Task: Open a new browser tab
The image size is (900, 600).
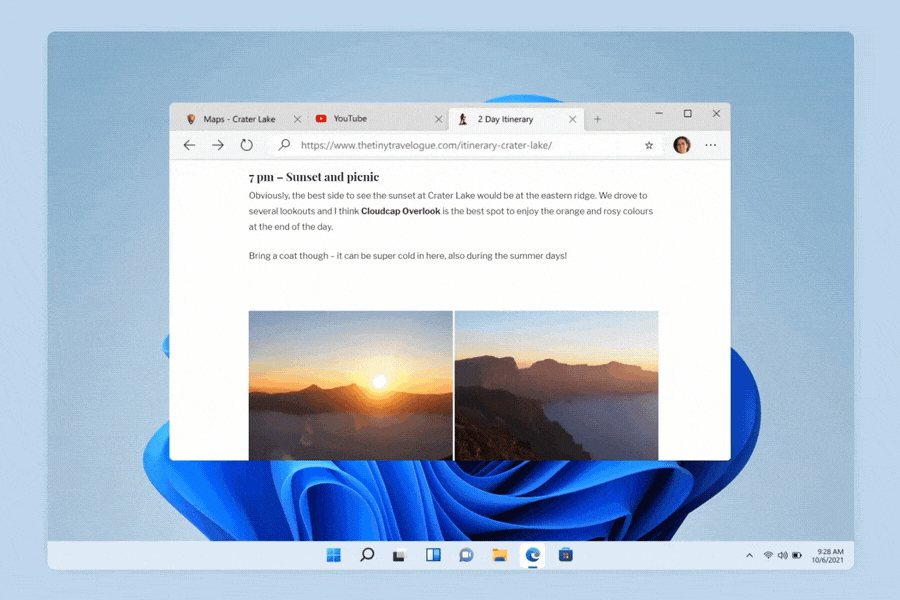Action: coord(597,118)
